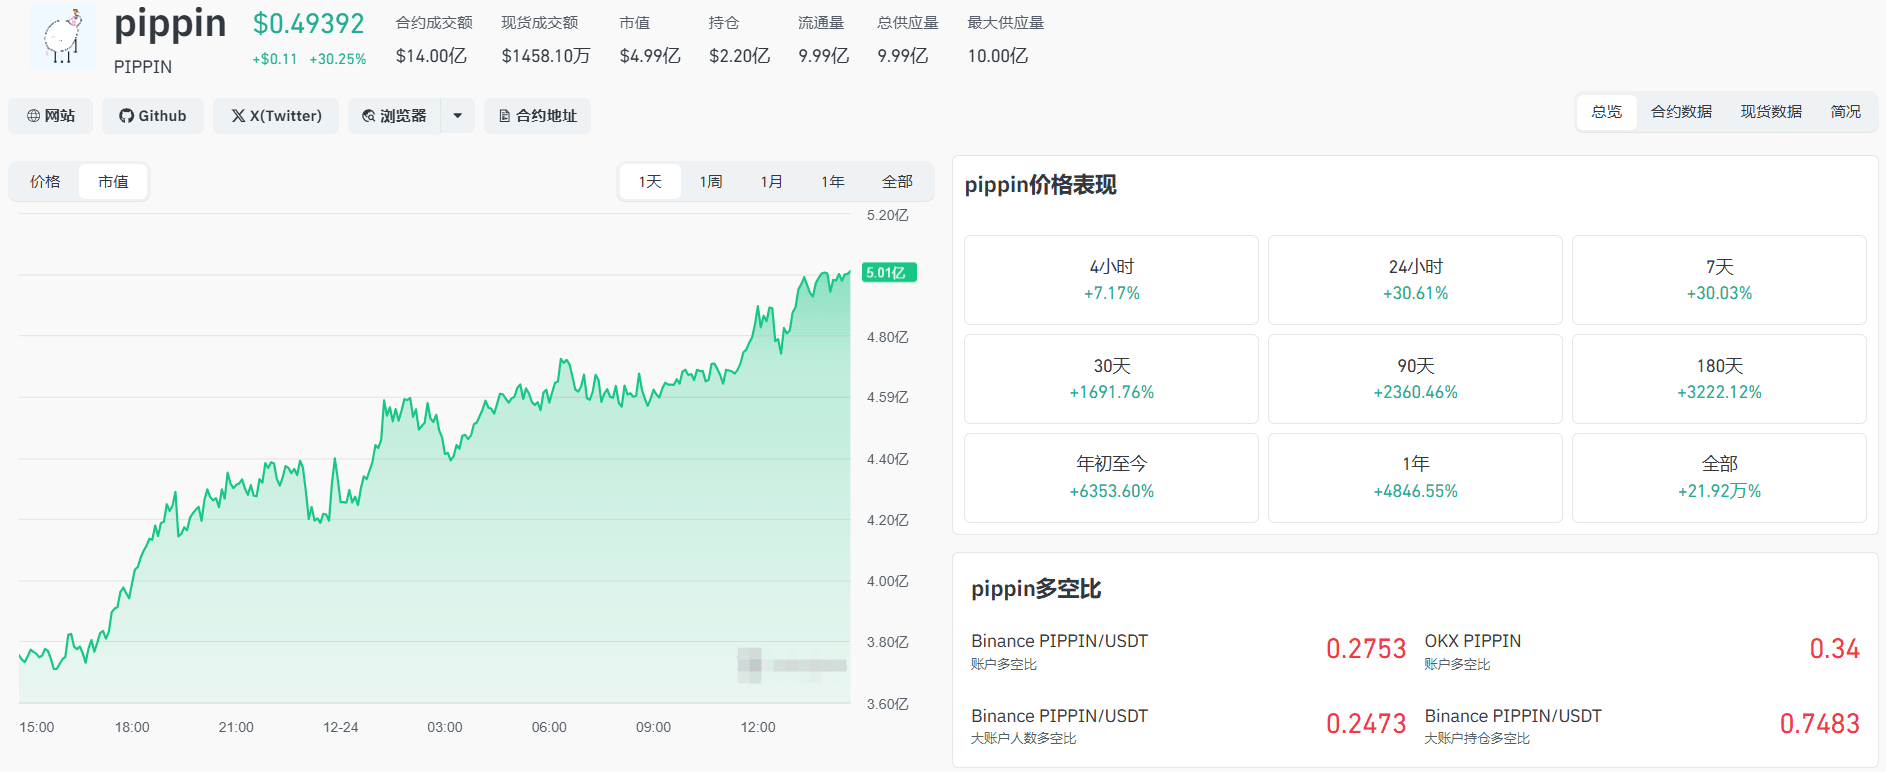Click the 5.01亿 current value marker
This screenshot has width=1886, height=772.
(889, 272)
